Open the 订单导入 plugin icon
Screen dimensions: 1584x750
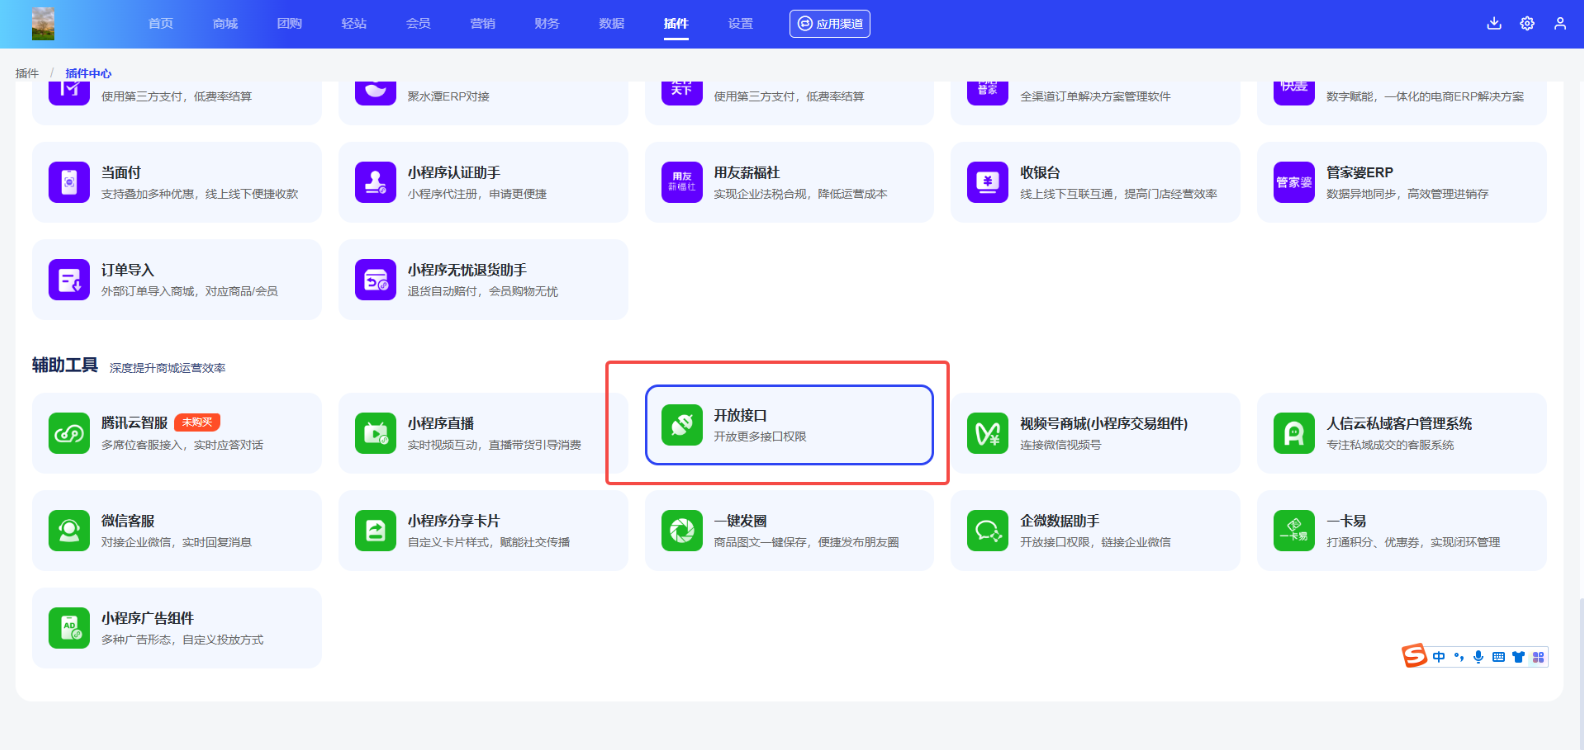click(x=69, y=279)
